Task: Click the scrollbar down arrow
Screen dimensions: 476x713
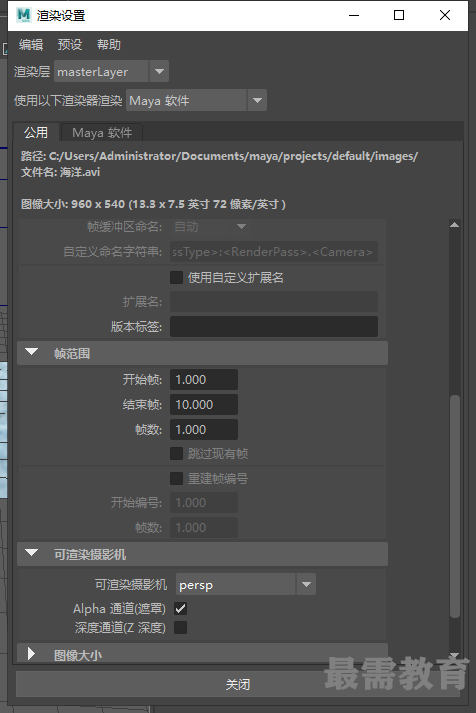Action: click(454, 655)
